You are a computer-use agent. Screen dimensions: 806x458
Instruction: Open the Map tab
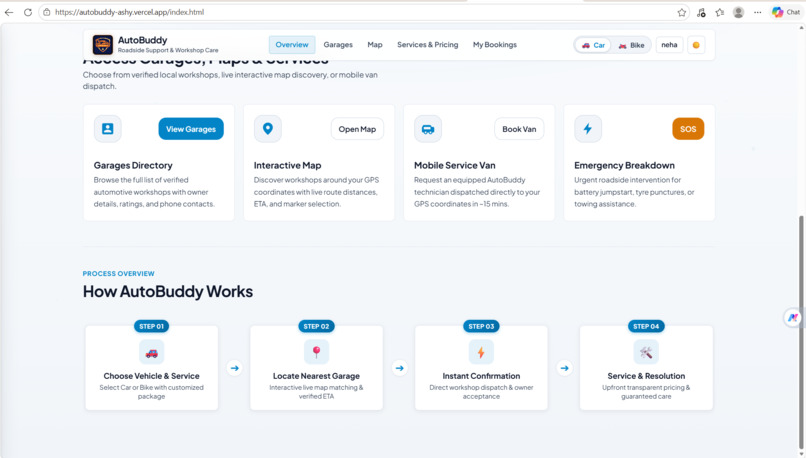pyautogui.click(x=375, y=45)
